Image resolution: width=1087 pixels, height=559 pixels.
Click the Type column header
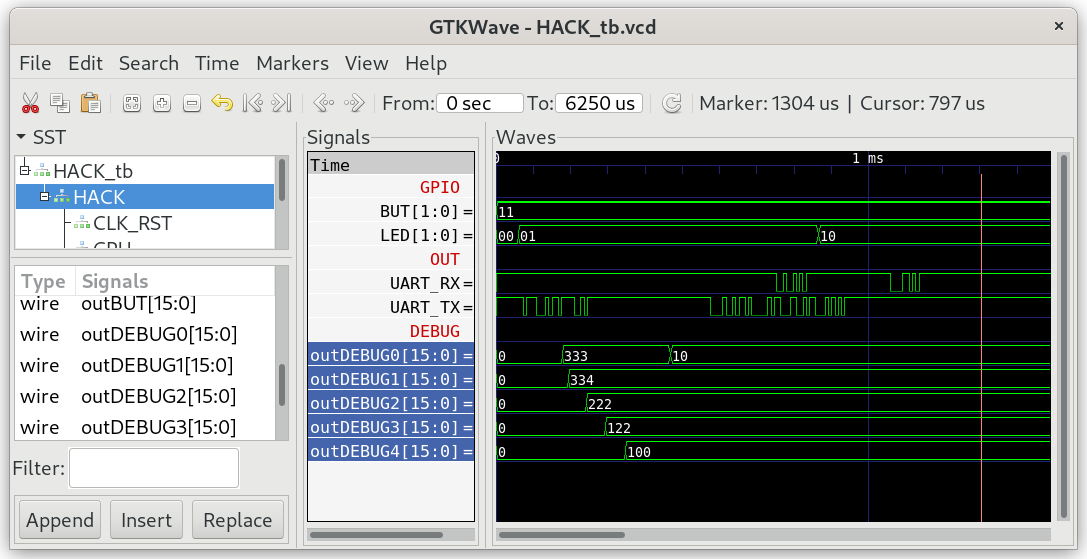pyautogui.click(x=43, y=282)
